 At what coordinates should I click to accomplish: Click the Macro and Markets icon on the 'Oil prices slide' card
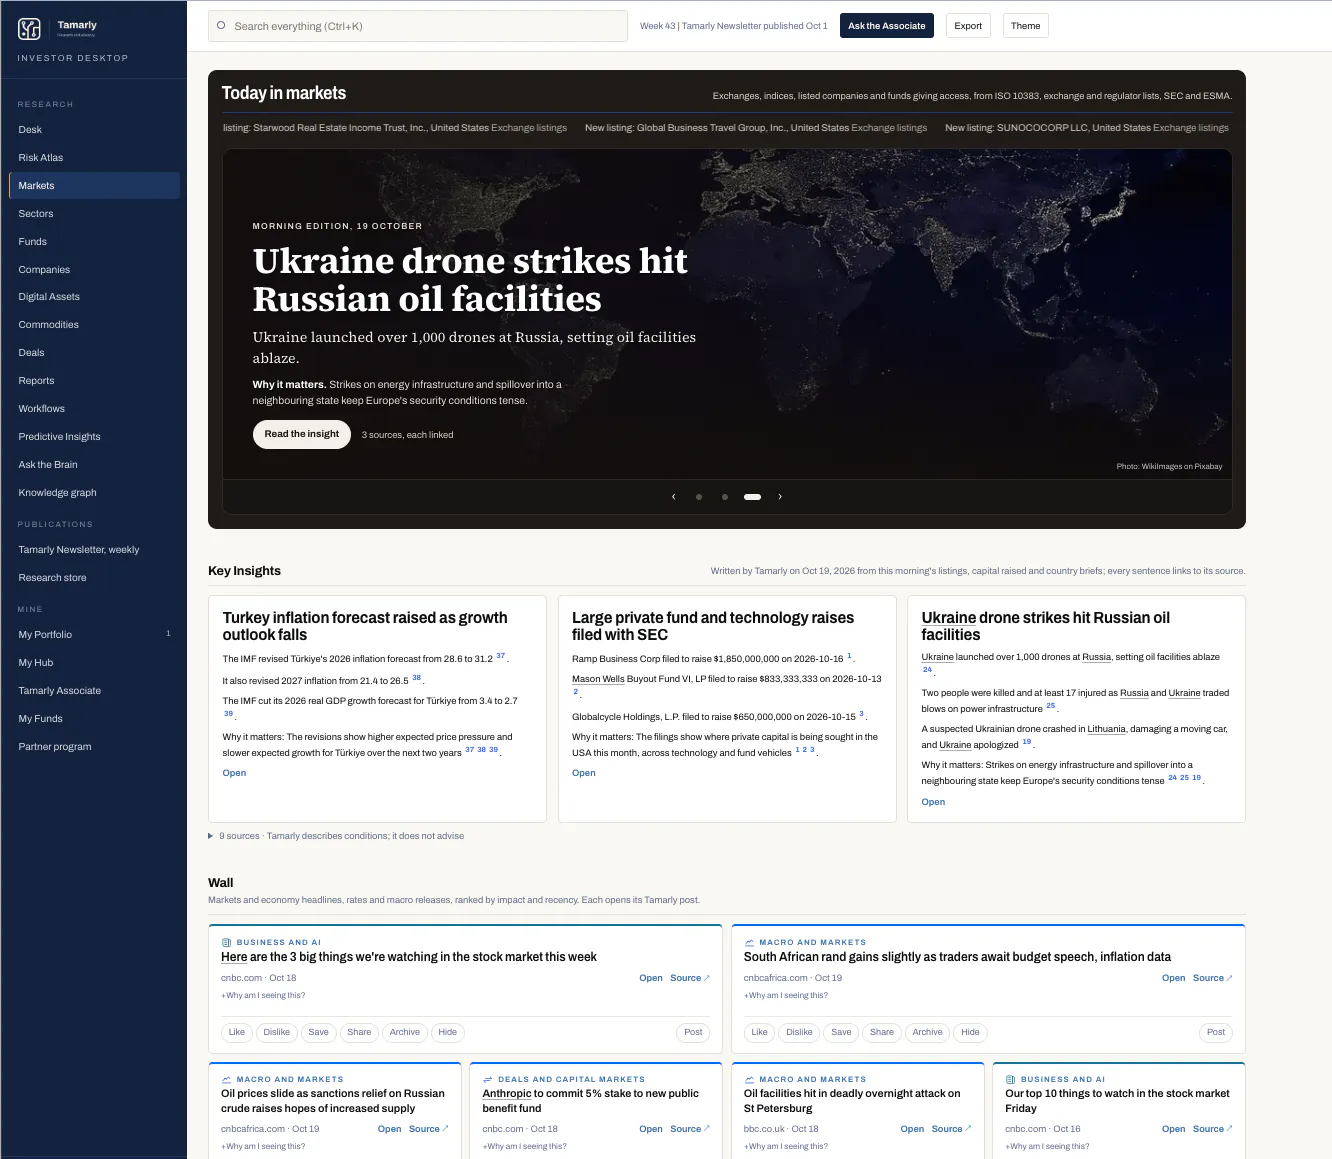(226, 1079)
